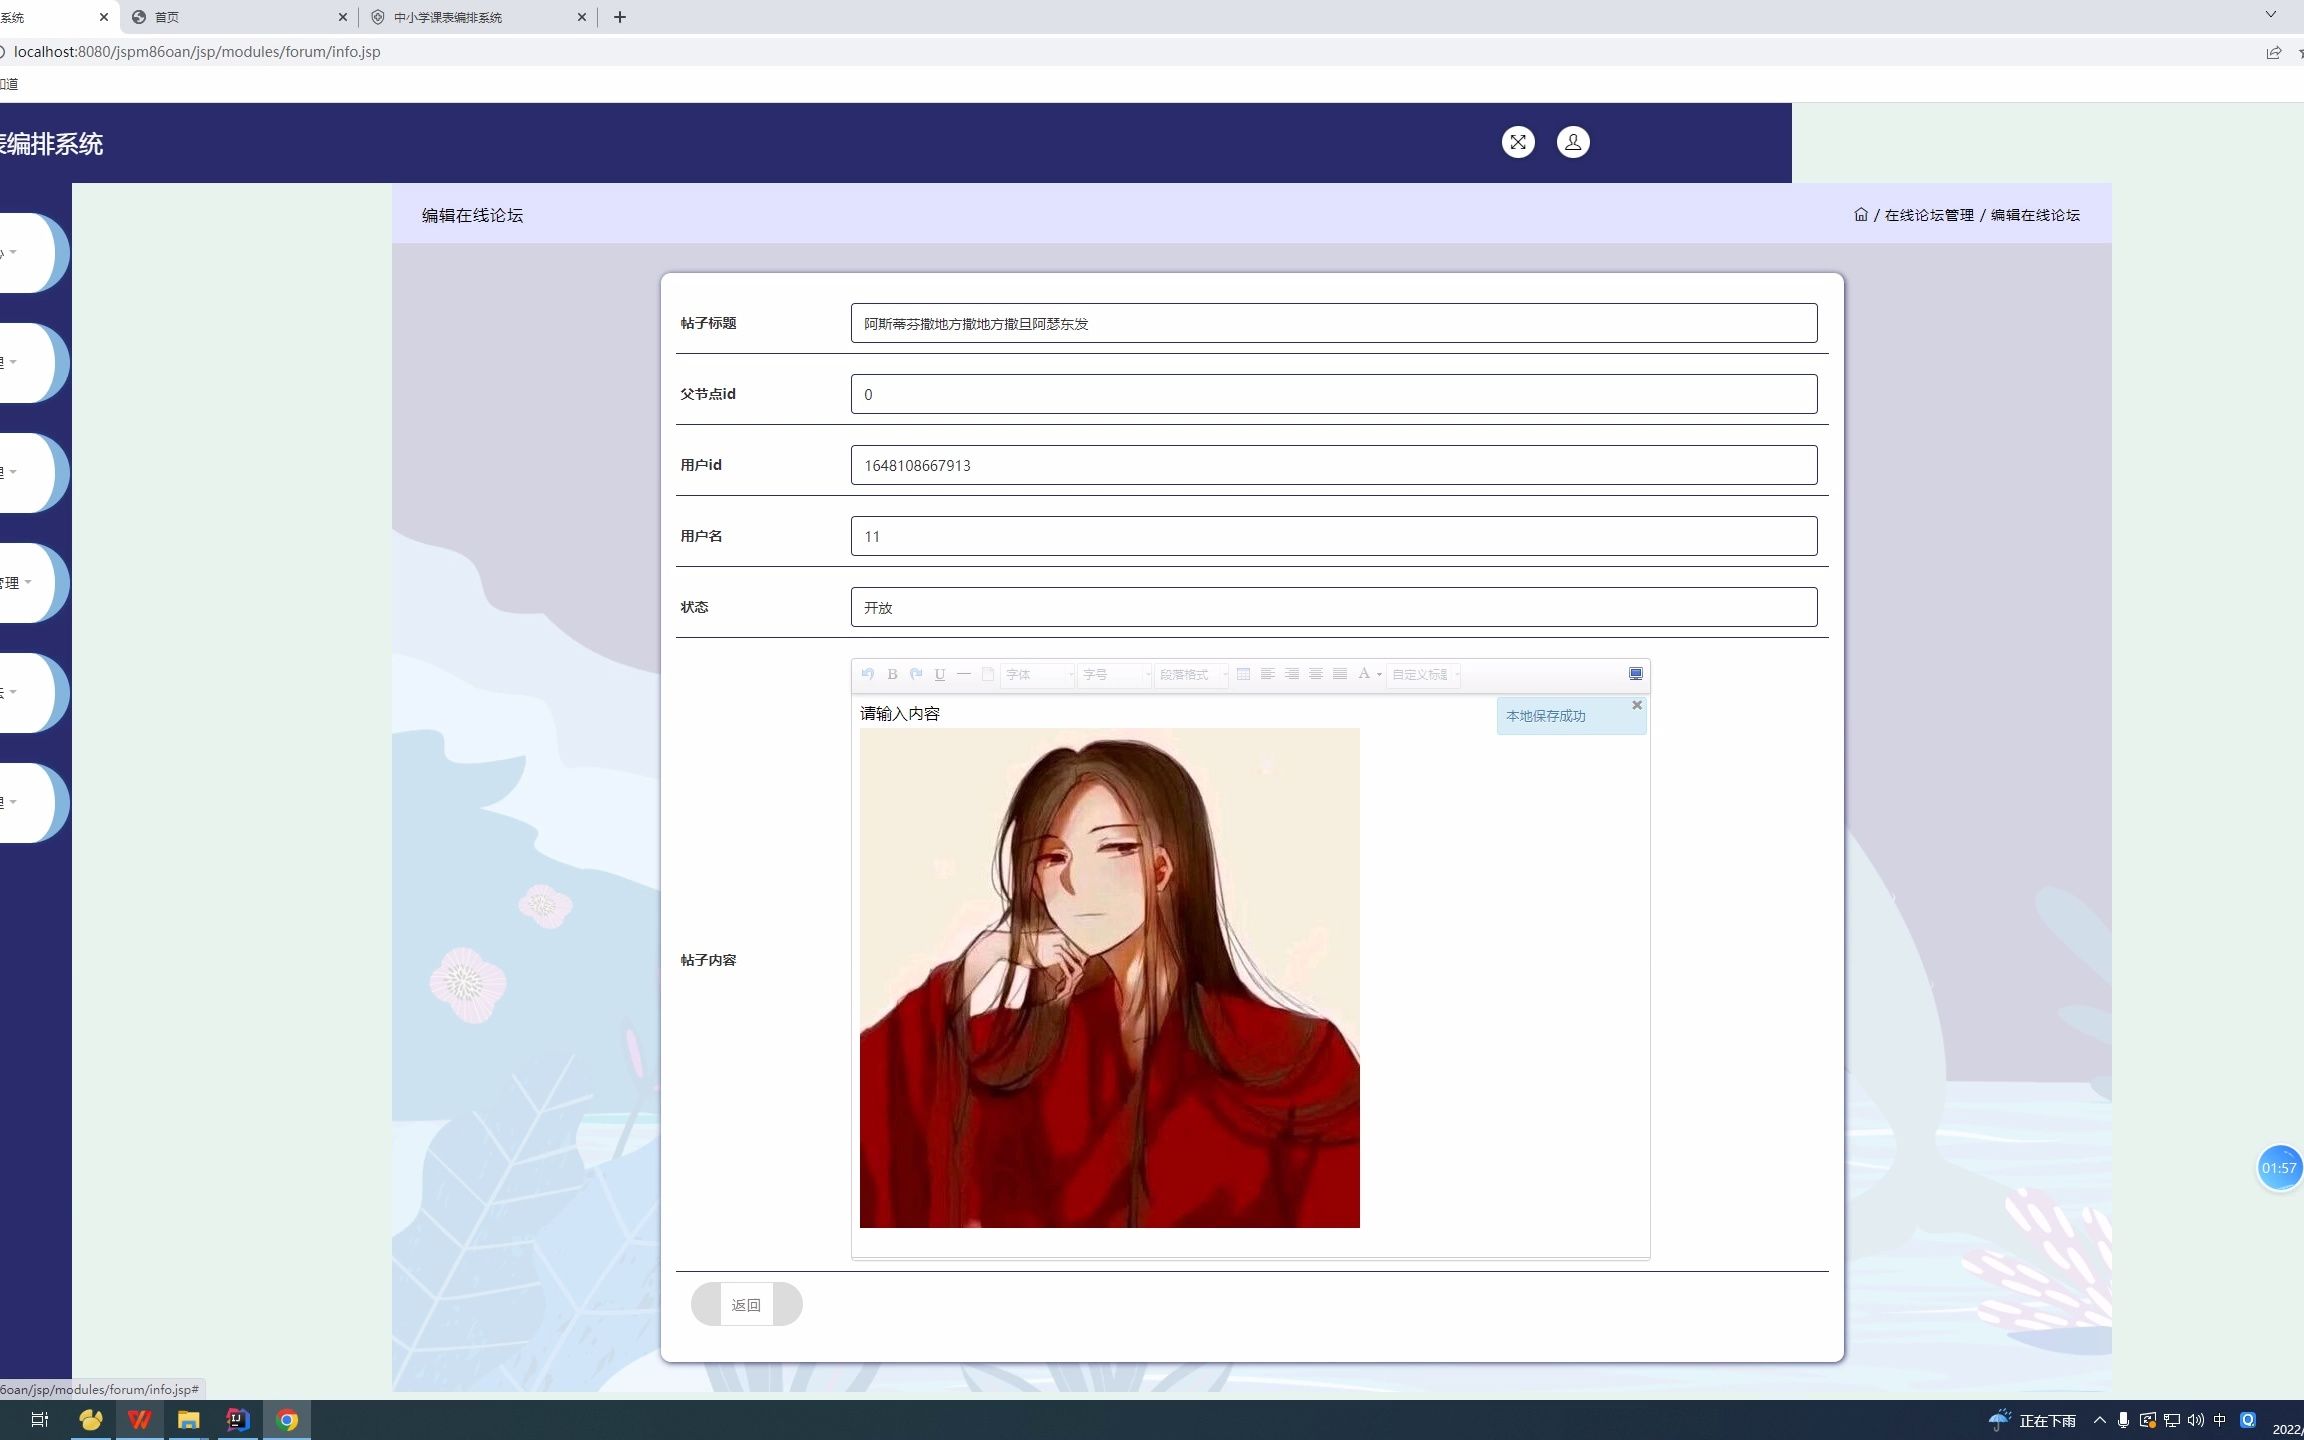
Task: Open the 字号 font size dropdown
Action: pos(1114,675)
